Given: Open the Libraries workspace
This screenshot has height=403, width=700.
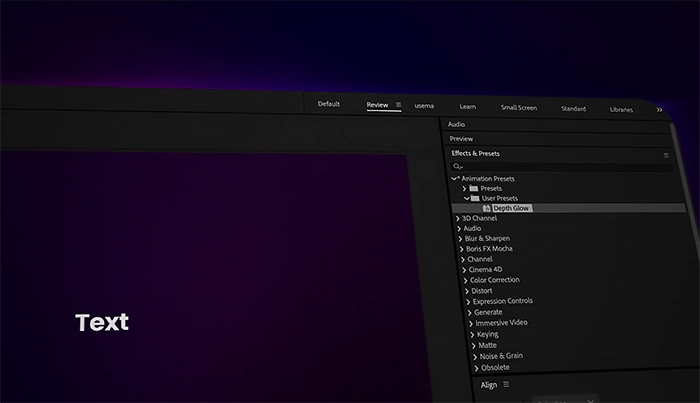Looking at the screenshot, I should point(621,109).
